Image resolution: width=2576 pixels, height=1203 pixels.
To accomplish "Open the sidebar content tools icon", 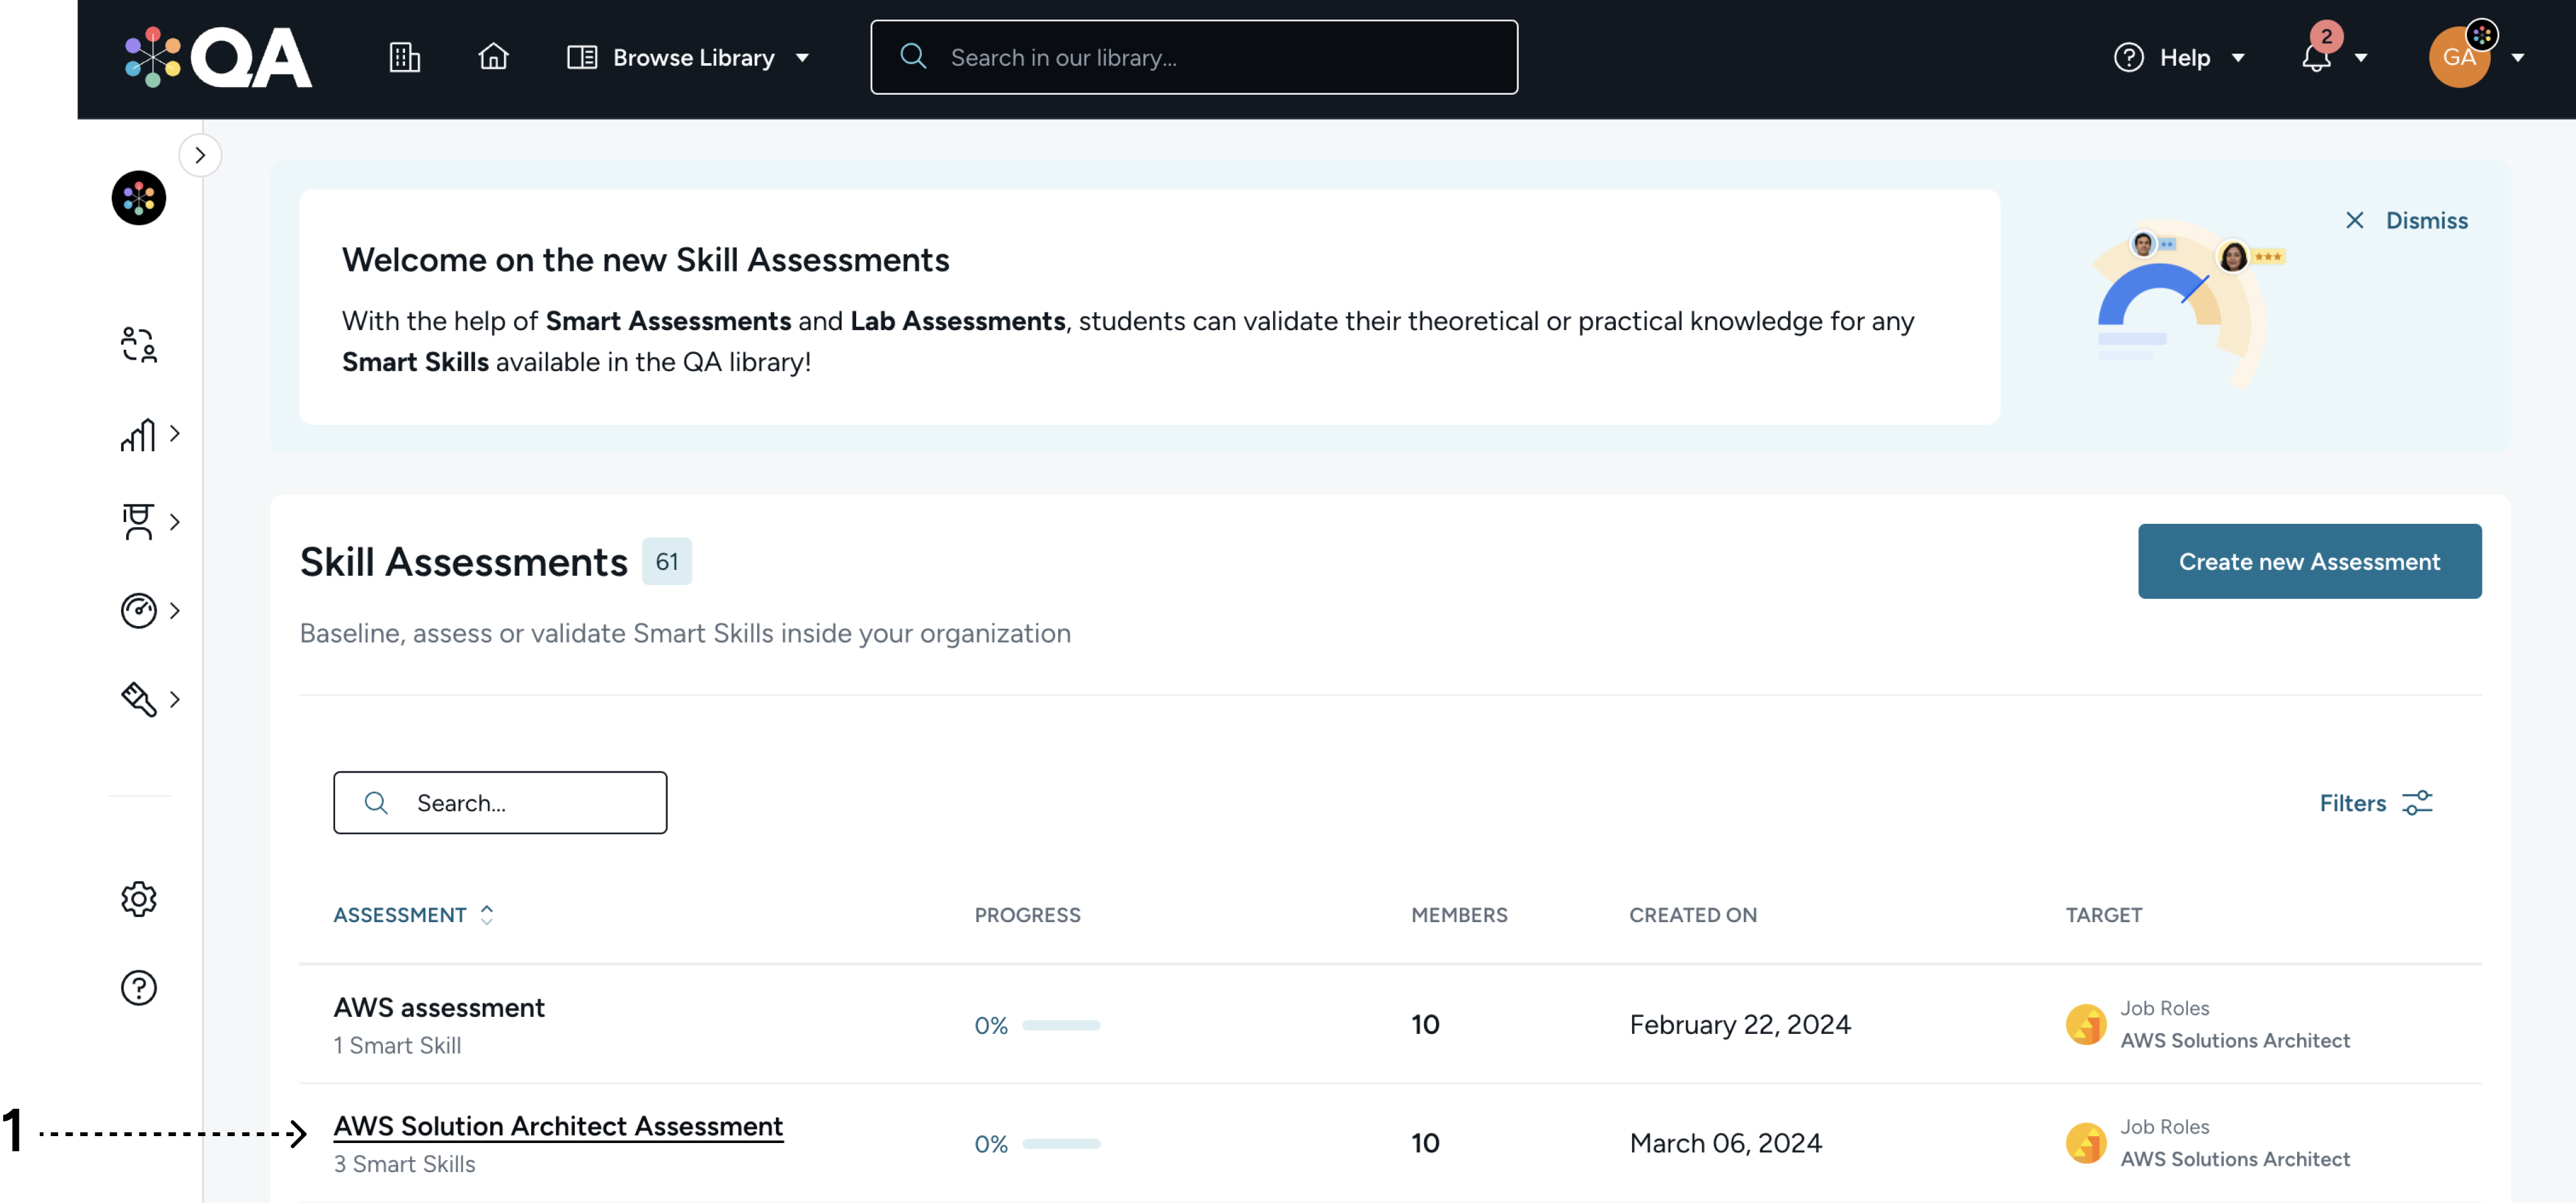I will coord(138,698).
